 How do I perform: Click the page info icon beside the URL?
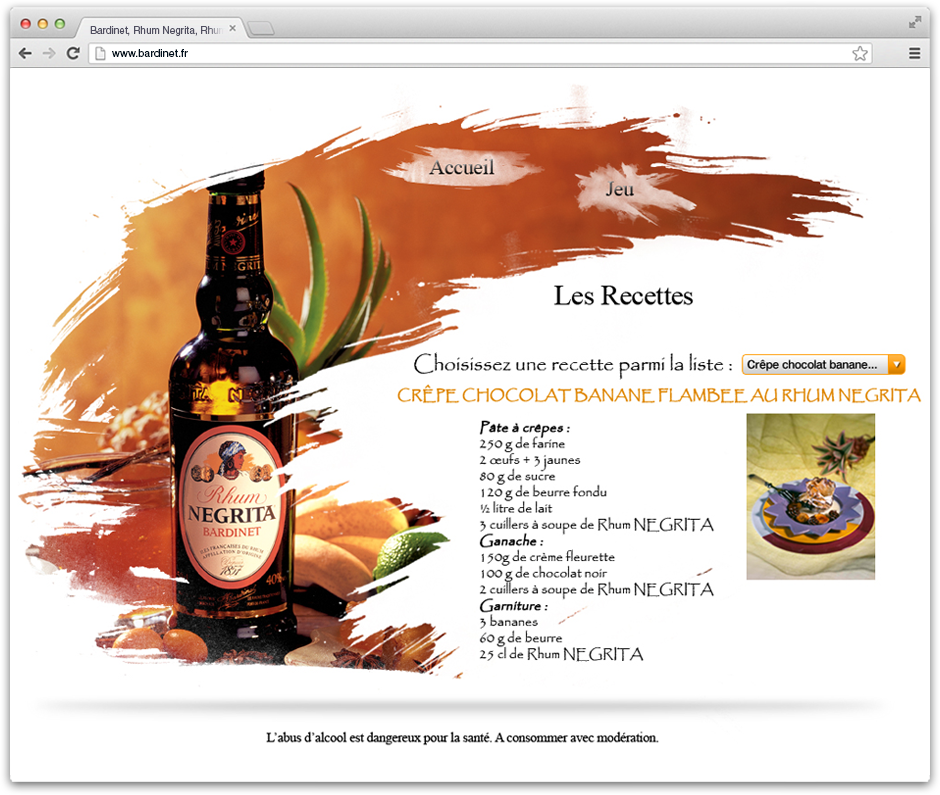pyautogui.click(x=100, y=53)
